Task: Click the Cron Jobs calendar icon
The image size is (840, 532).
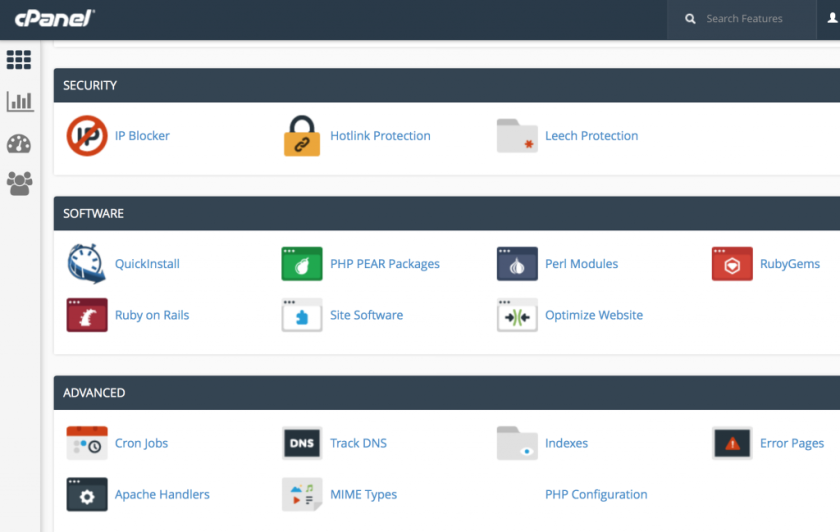Action: pos(87,443)
